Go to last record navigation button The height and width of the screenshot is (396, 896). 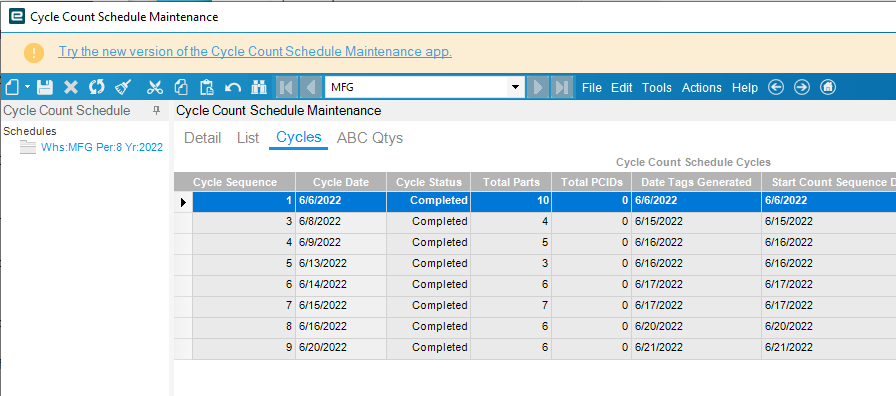pyautogui.click(x=562, y=87)
